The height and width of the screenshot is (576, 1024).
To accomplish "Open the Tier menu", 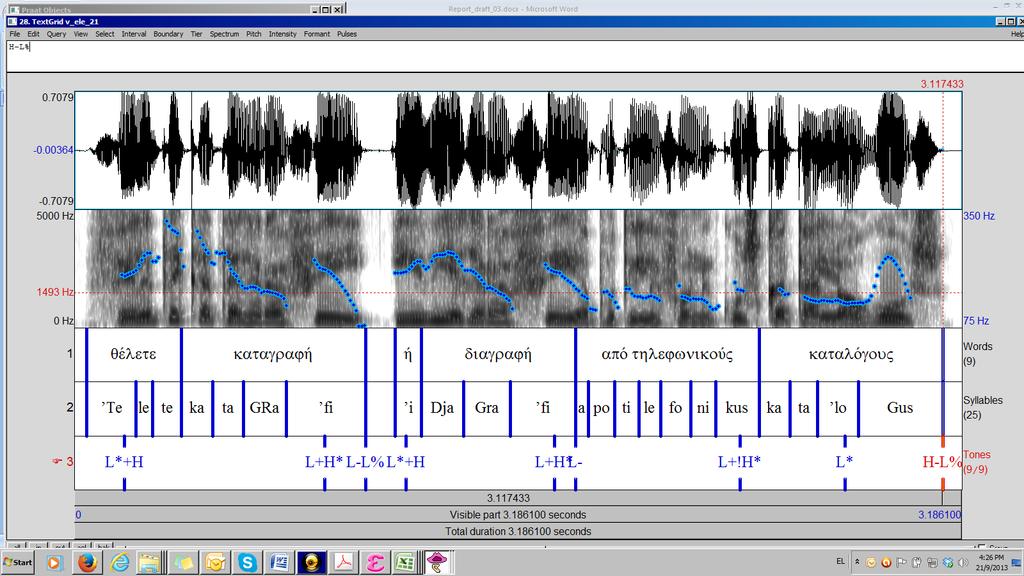I will [x=197, y=34].
